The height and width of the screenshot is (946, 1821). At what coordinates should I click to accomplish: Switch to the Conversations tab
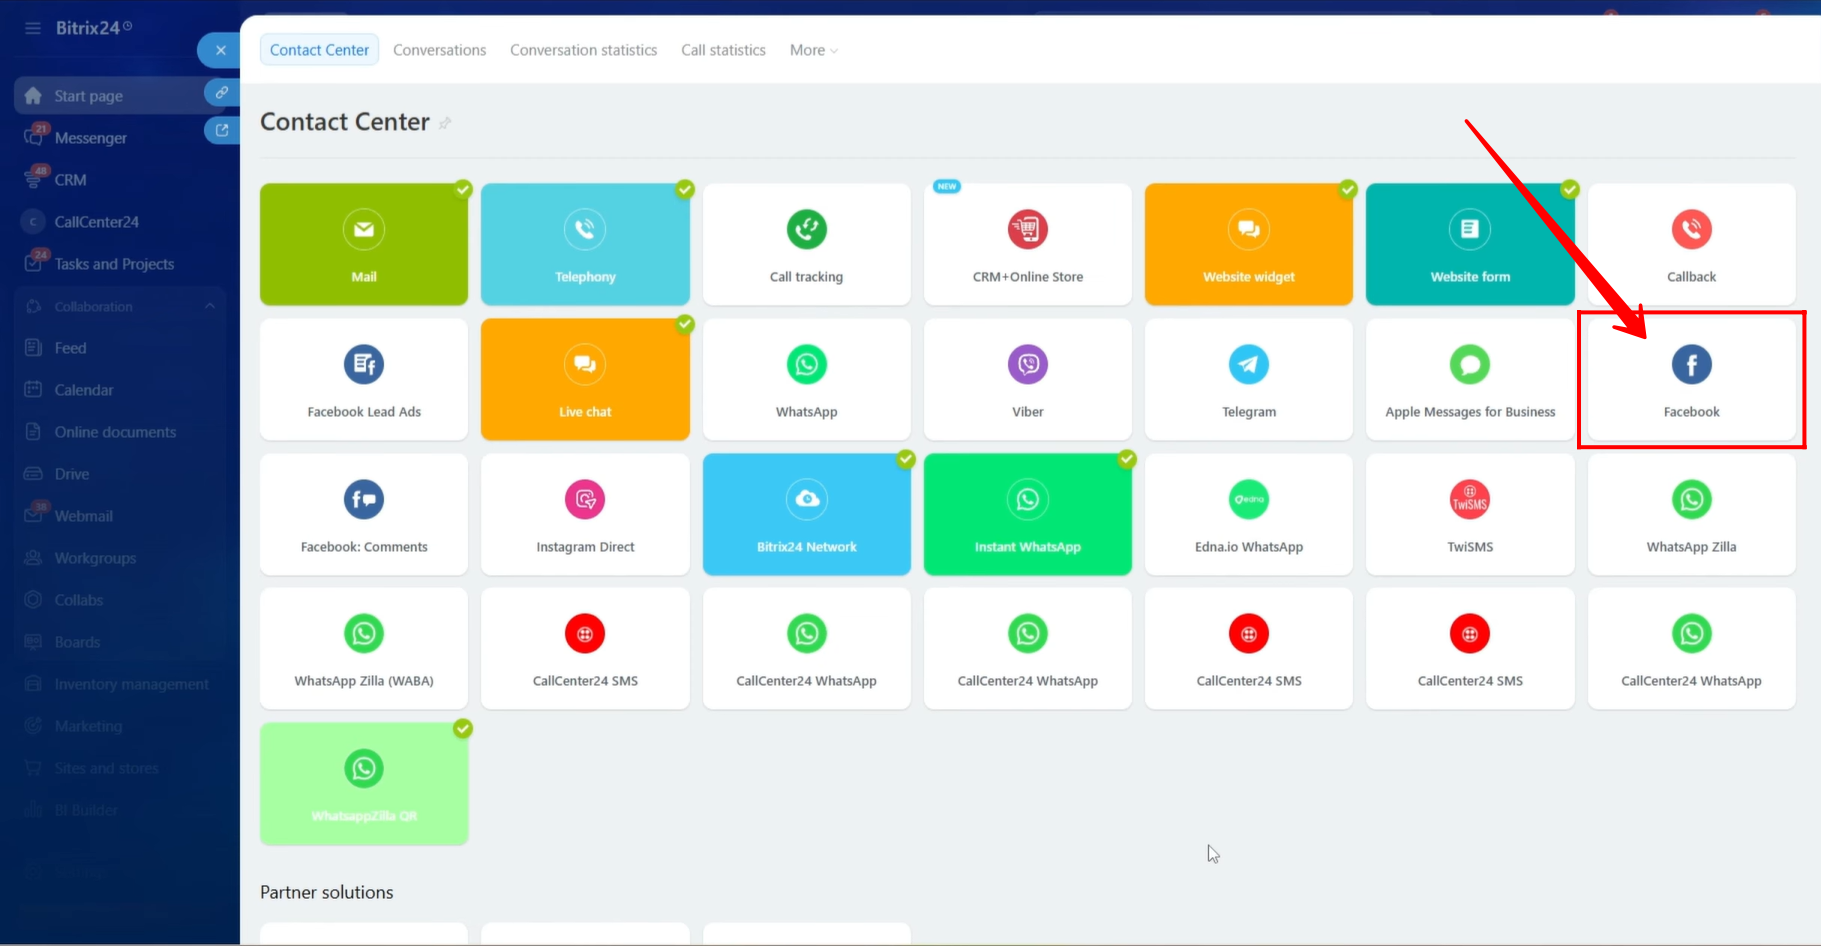(439, 50)
